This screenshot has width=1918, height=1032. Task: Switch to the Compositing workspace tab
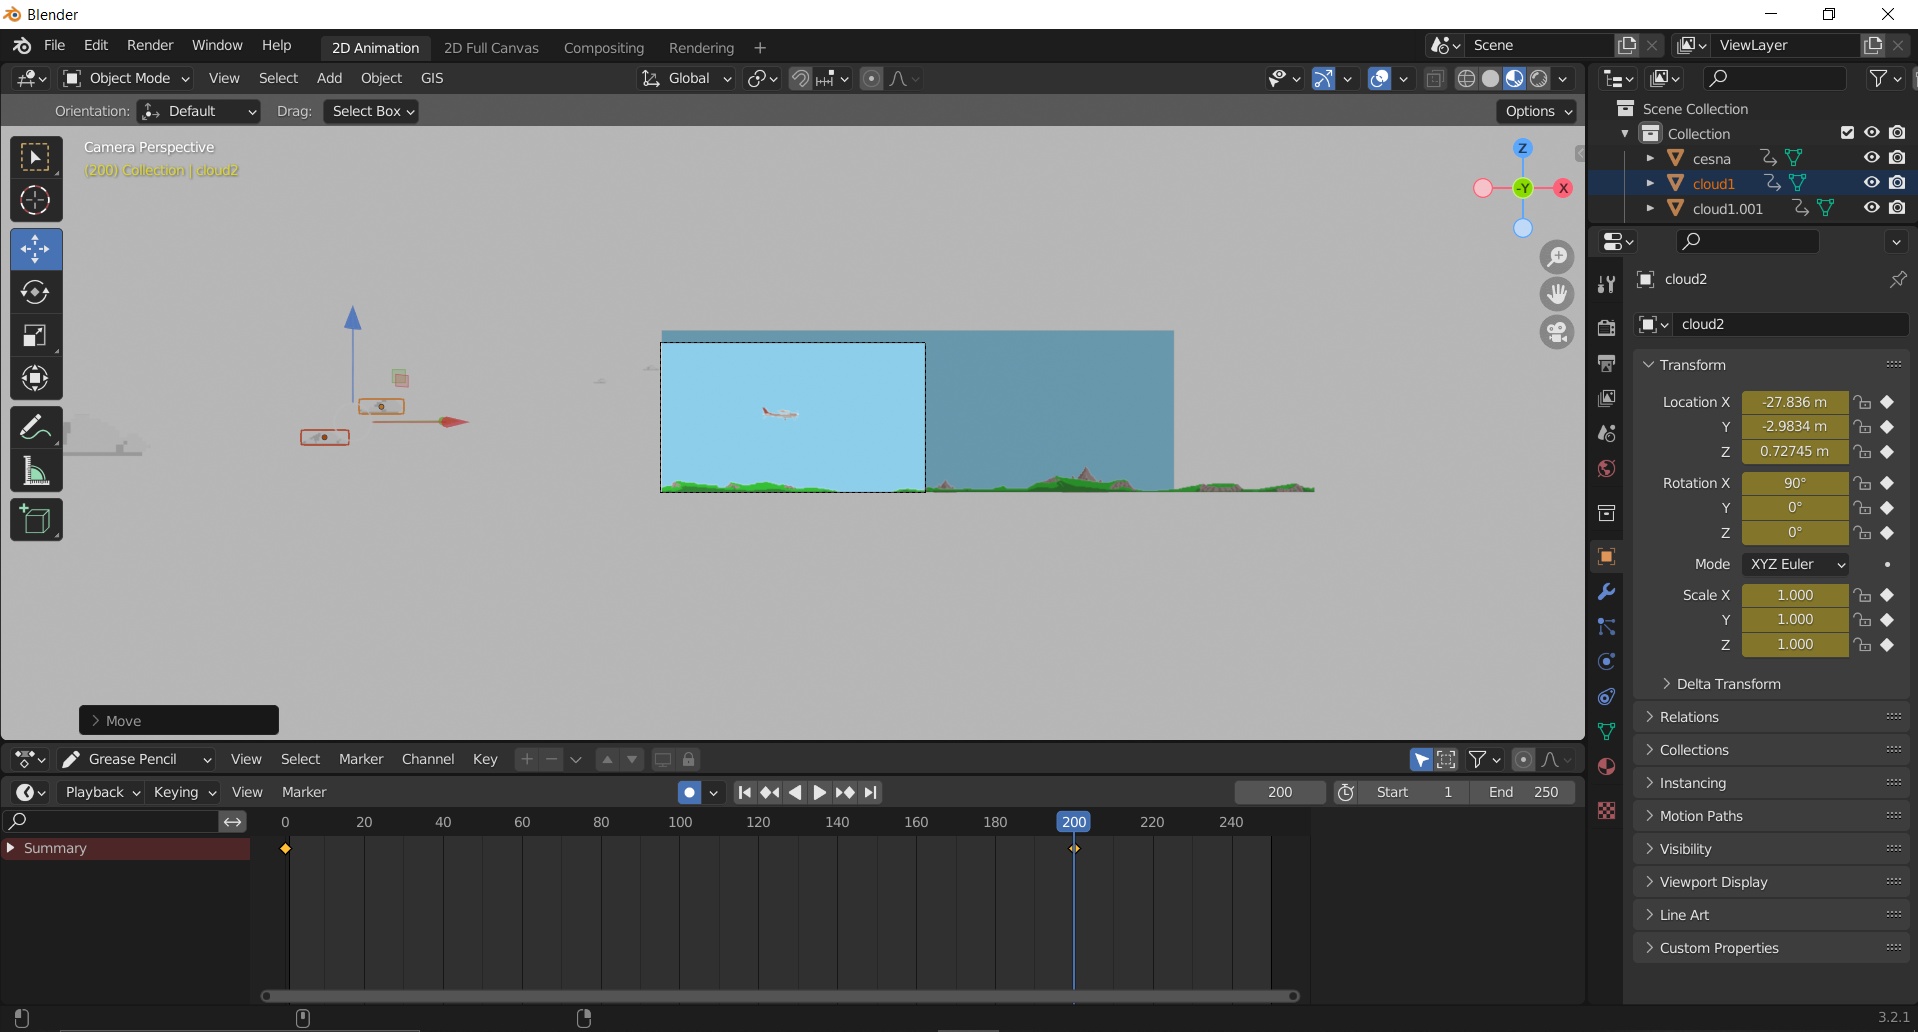(604, 48)
